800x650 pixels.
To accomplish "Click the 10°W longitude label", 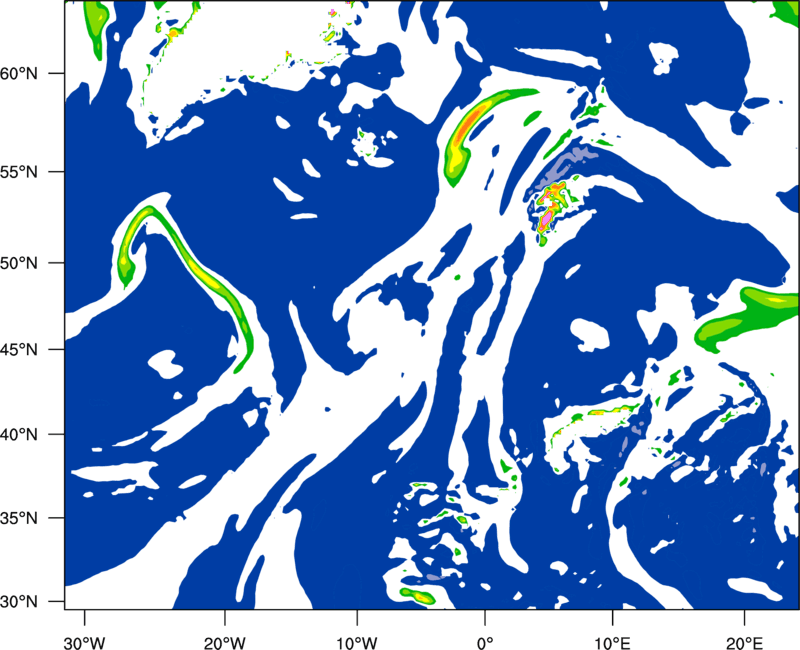I will pos(357,643).
